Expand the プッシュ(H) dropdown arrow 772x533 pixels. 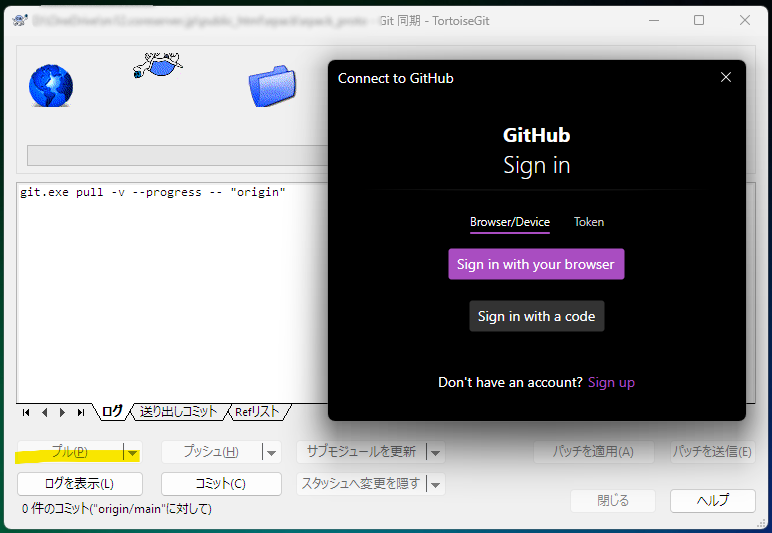(x=271, y=452)
